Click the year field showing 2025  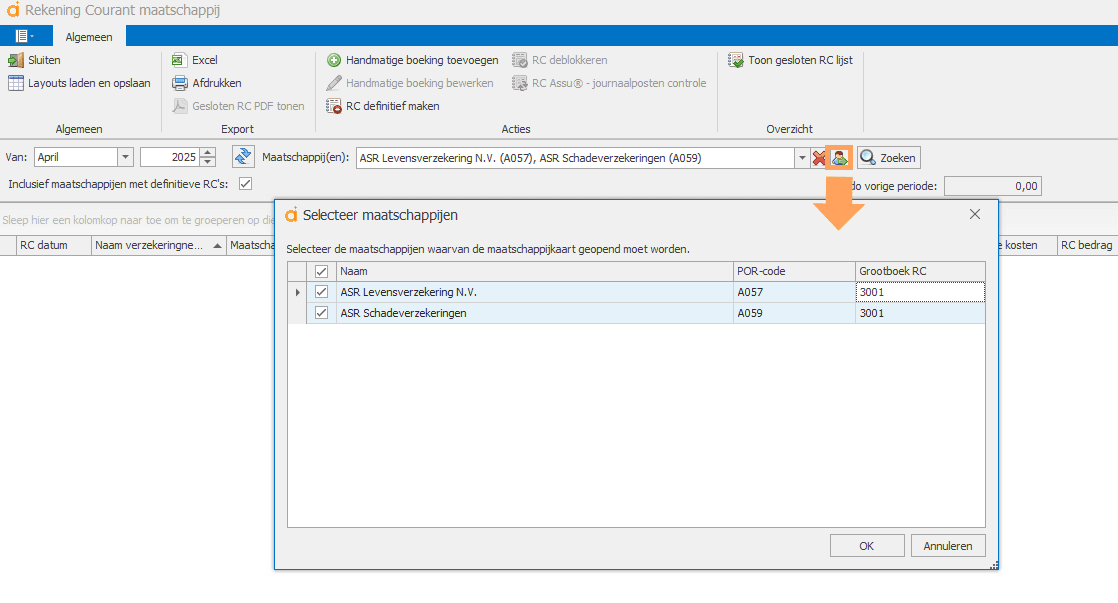pyautogui.click(x=170, y=157)
